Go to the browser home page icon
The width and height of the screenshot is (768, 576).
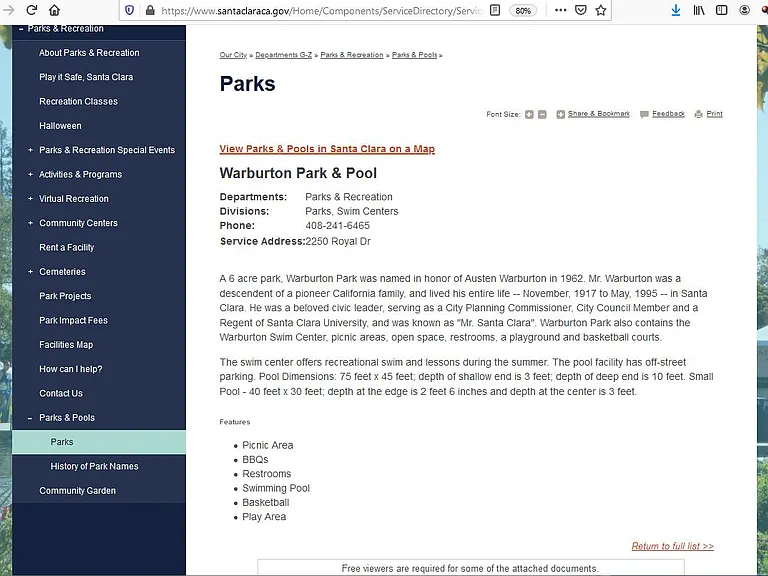click(x=54, y=10)
